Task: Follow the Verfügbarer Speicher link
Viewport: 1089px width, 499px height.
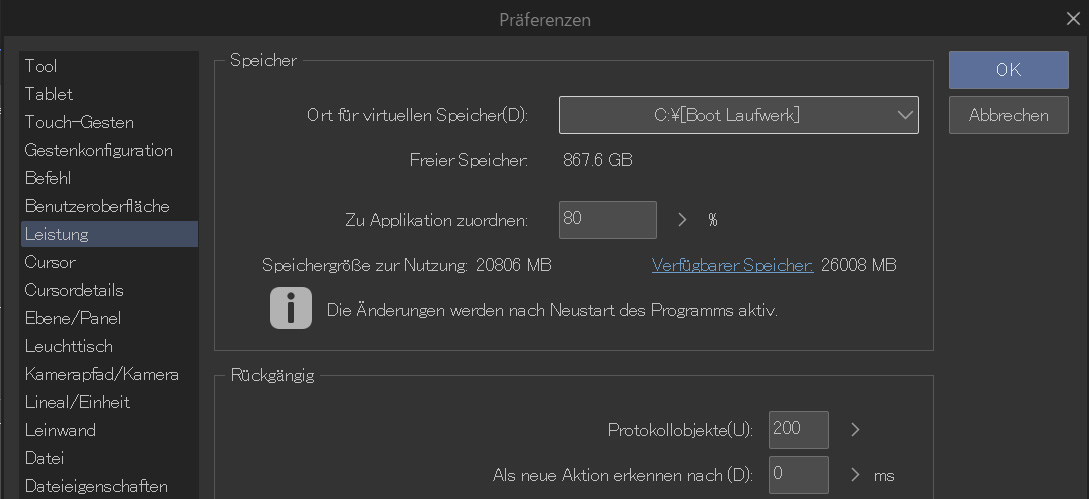Action: click(732, 265)
